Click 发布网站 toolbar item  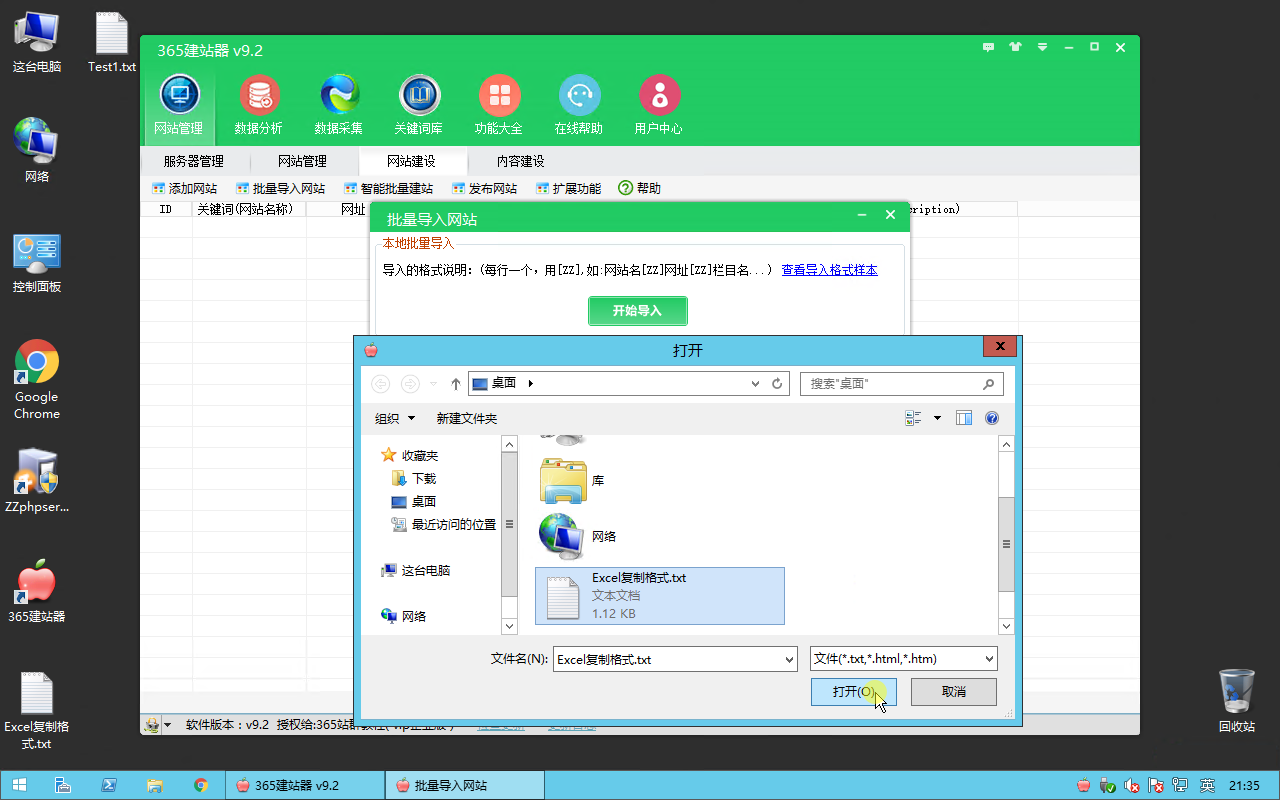485,188
